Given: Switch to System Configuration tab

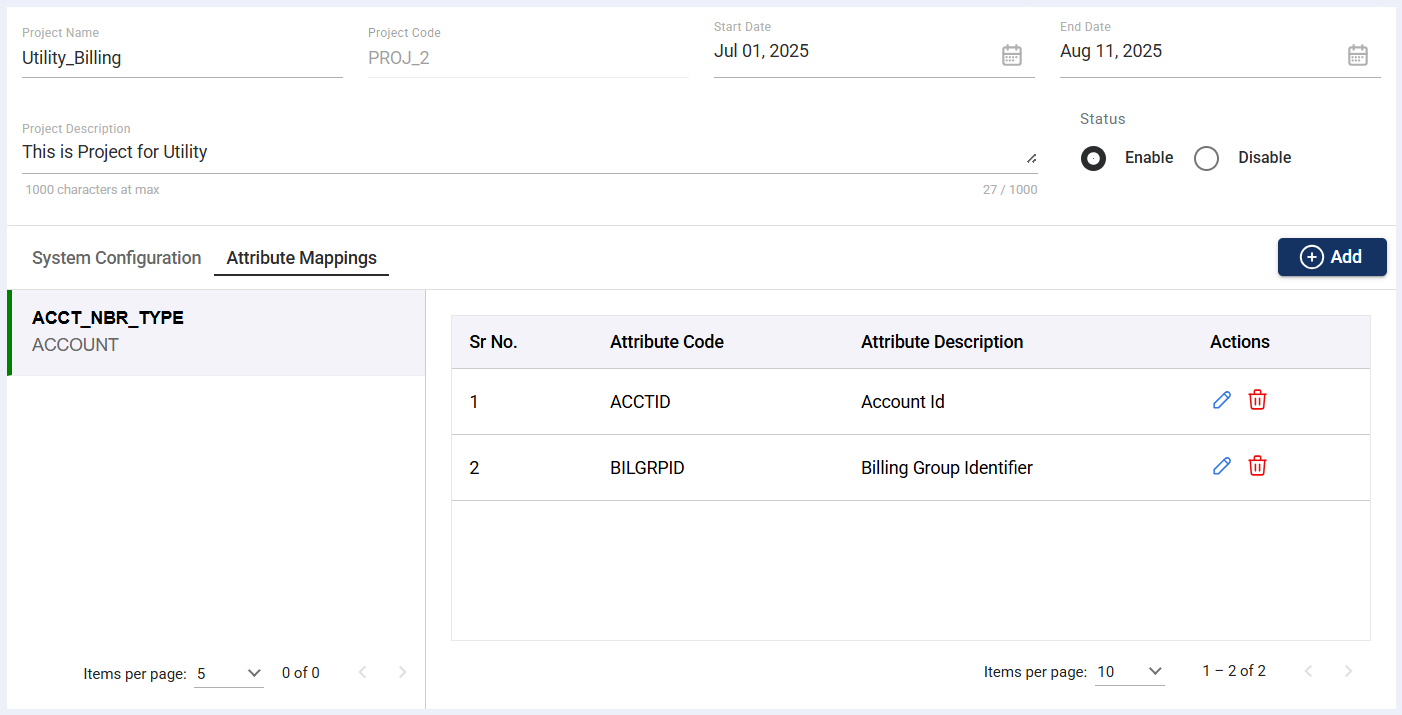Looking at the screenshot, I should [116, 258].
